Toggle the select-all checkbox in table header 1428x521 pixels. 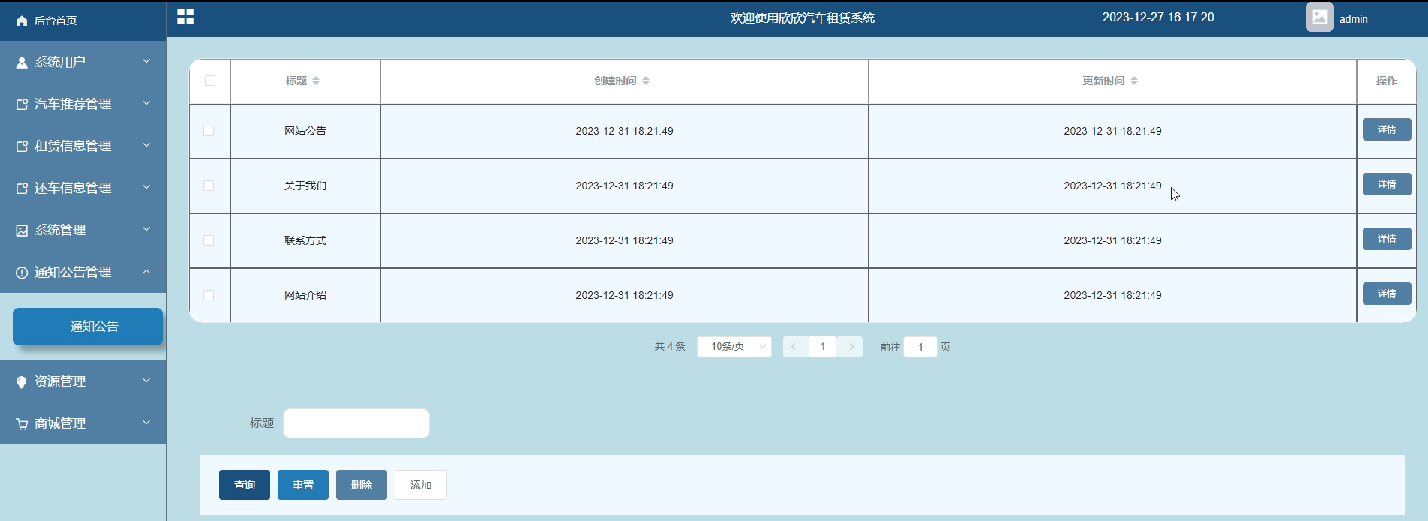click(210, 80)
